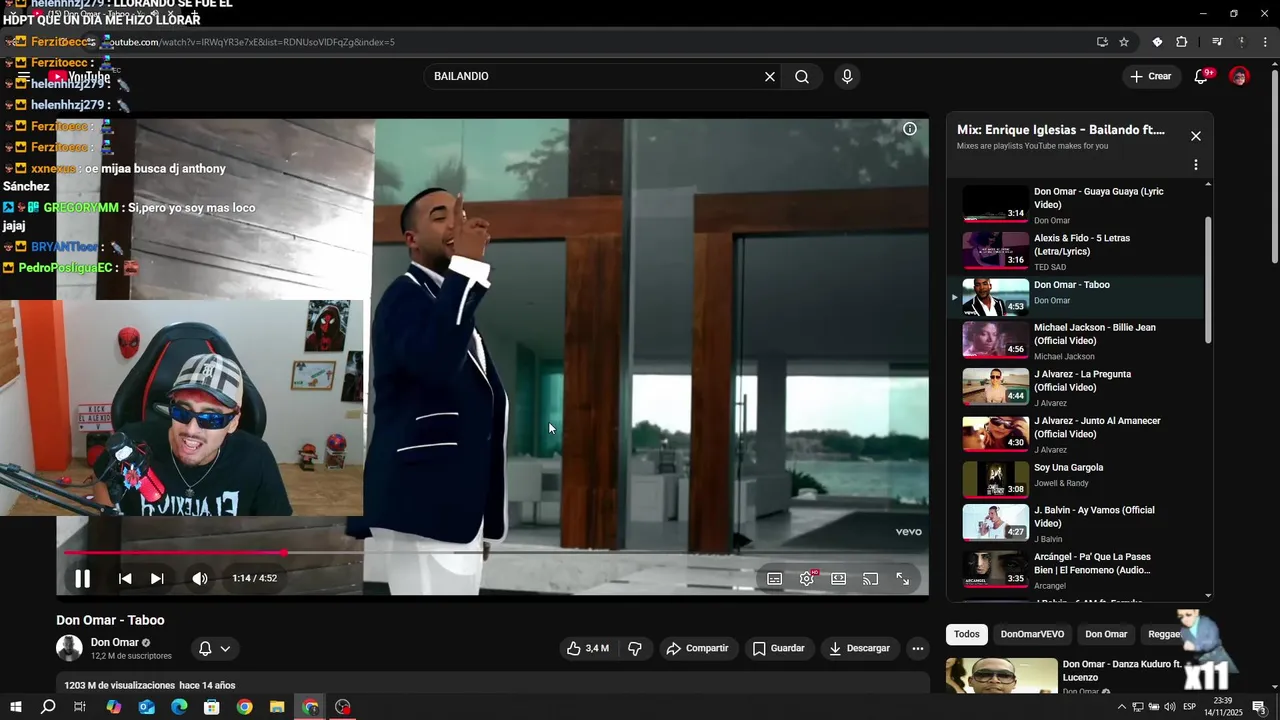Open Danza Kuduro ft. Lucenzo suggested video
Screen dimensions: 1280x720
[x=1122, y=670]
